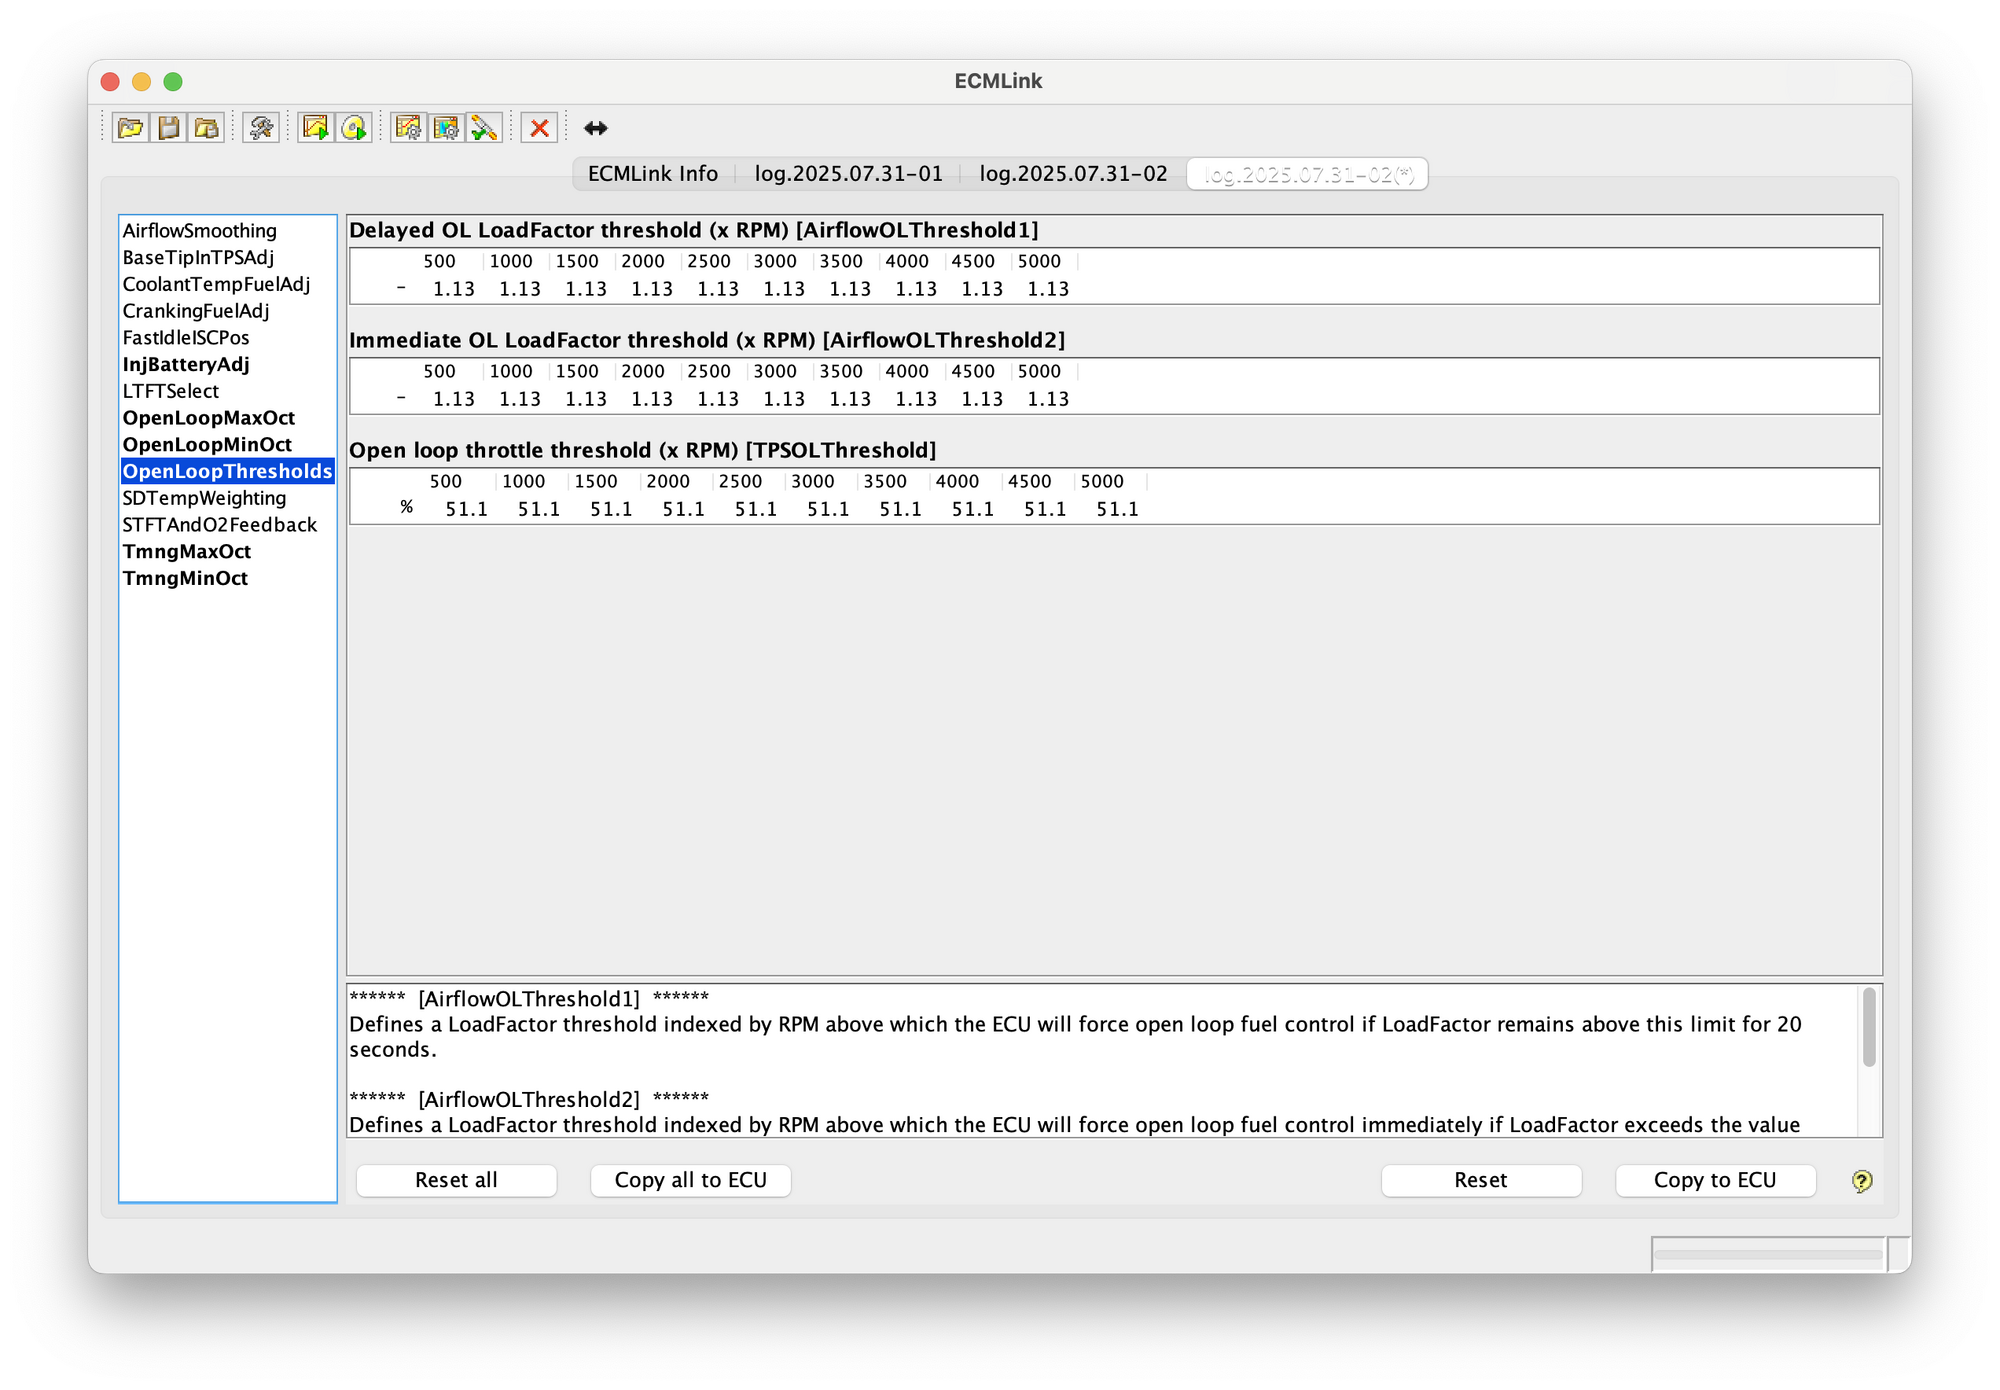Viewport: 2000px width, 1390px height.
Task: Click the save floppy disk icon
Action: pos(169,128)
